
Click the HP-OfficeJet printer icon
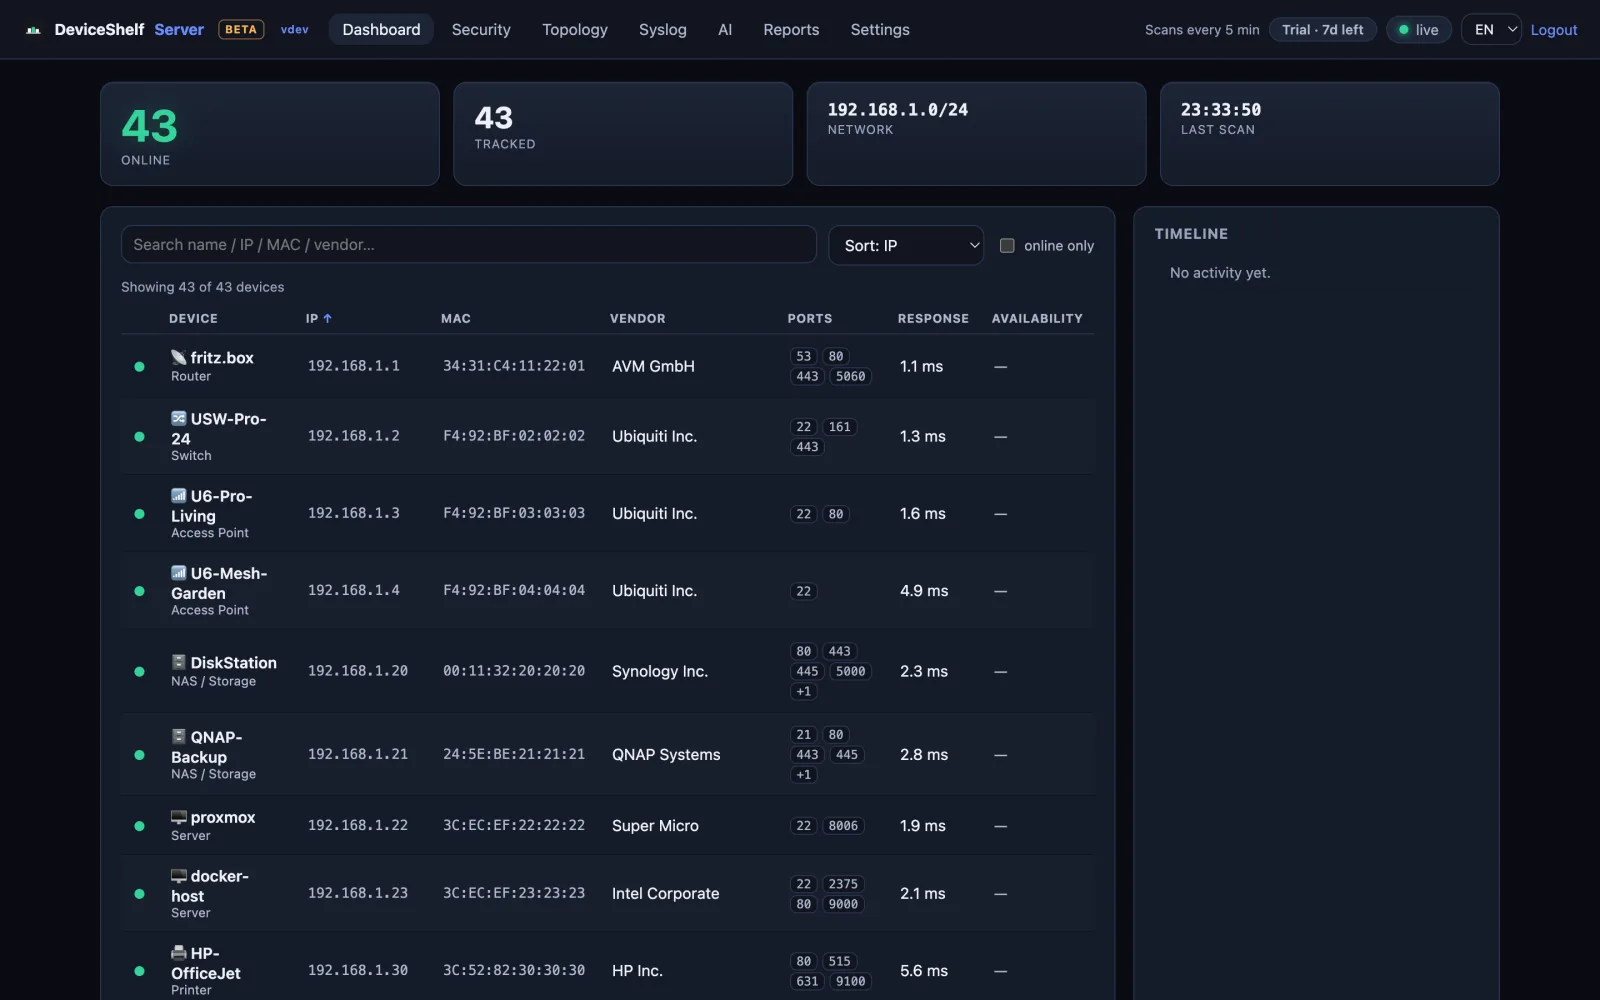(x=179, y=953)
